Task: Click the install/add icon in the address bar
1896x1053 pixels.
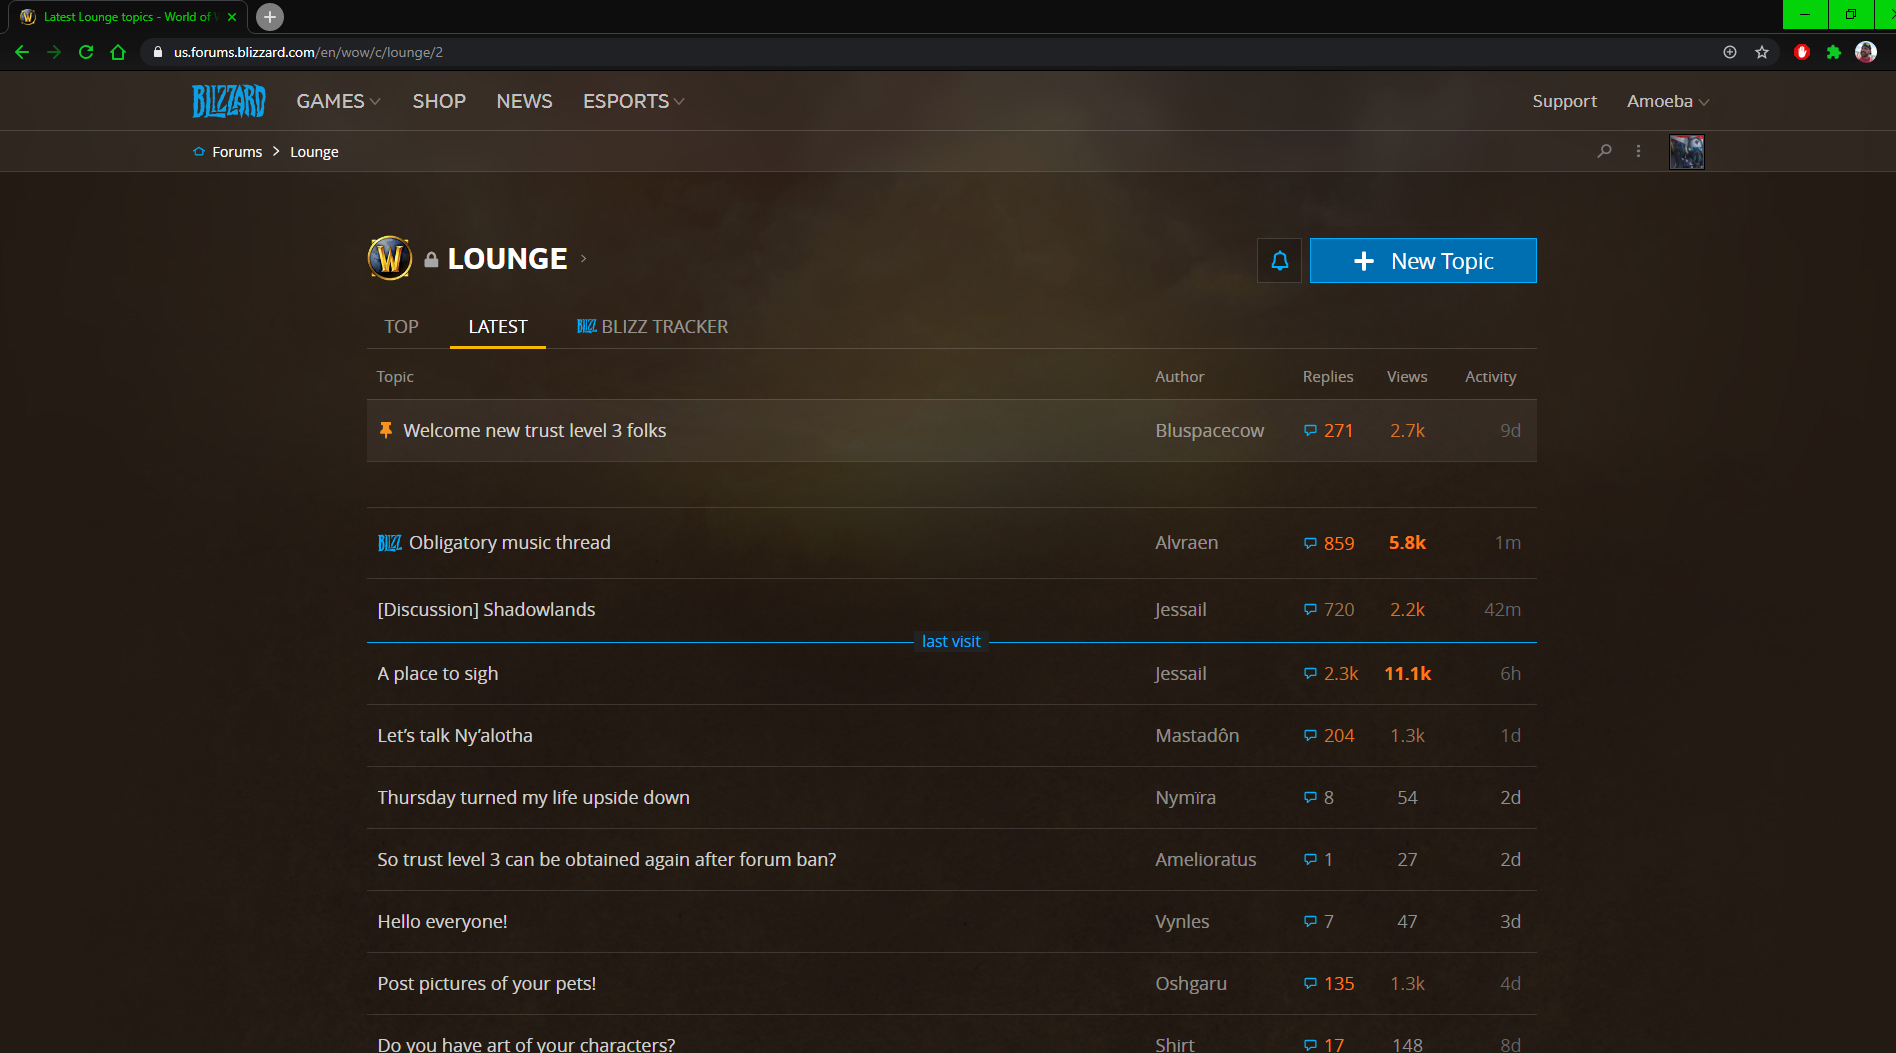Action: pyautogui.click(x=1730, y=52)
